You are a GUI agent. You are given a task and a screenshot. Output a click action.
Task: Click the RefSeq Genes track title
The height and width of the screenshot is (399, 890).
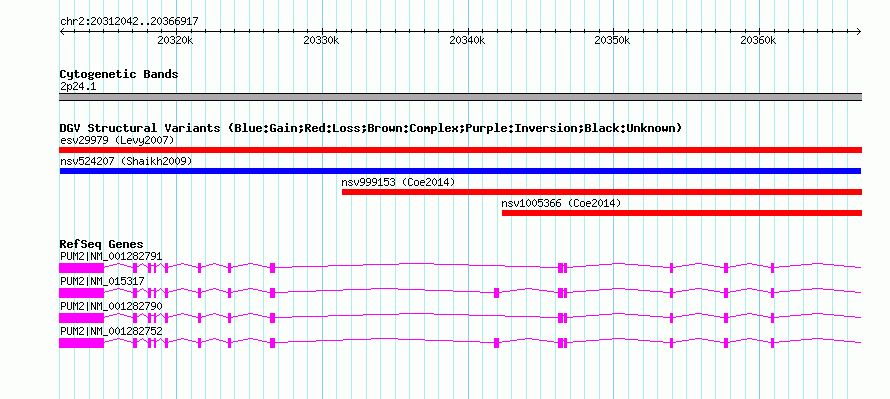coord(102,244)
